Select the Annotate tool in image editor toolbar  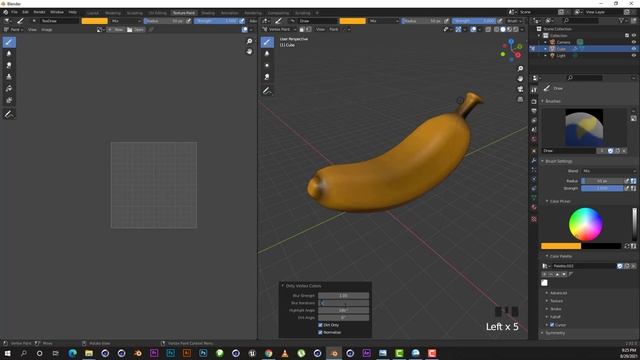tap(9, 115)
